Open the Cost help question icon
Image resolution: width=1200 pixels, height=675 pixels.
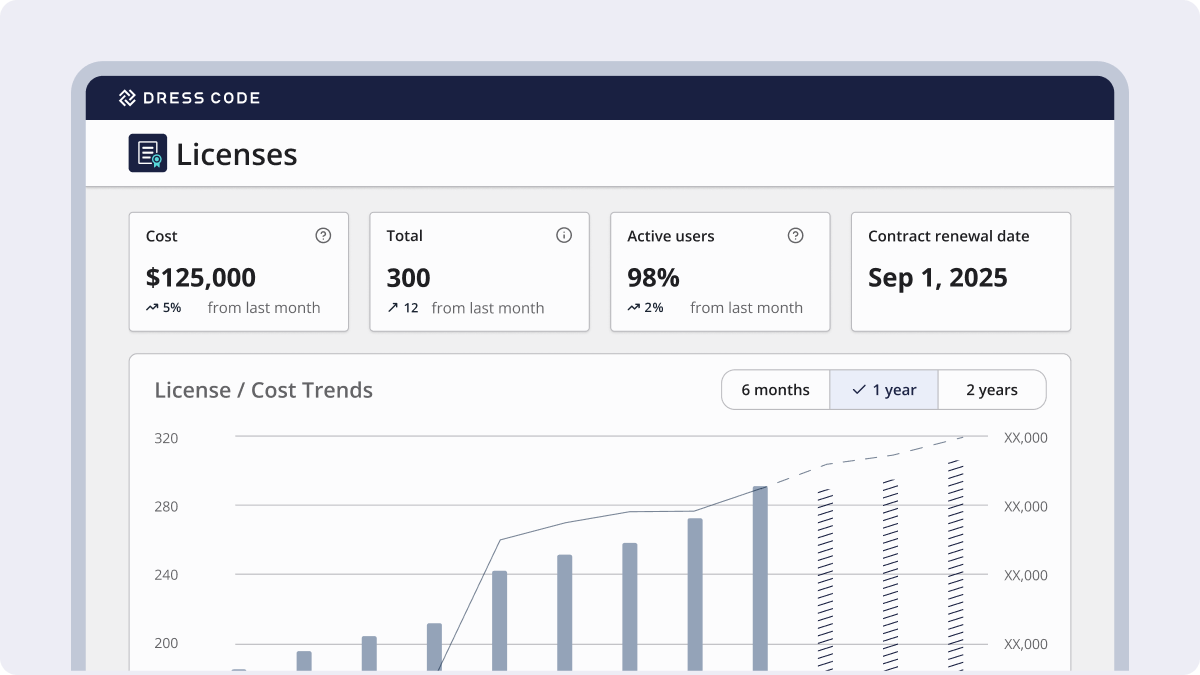(323, 236)
